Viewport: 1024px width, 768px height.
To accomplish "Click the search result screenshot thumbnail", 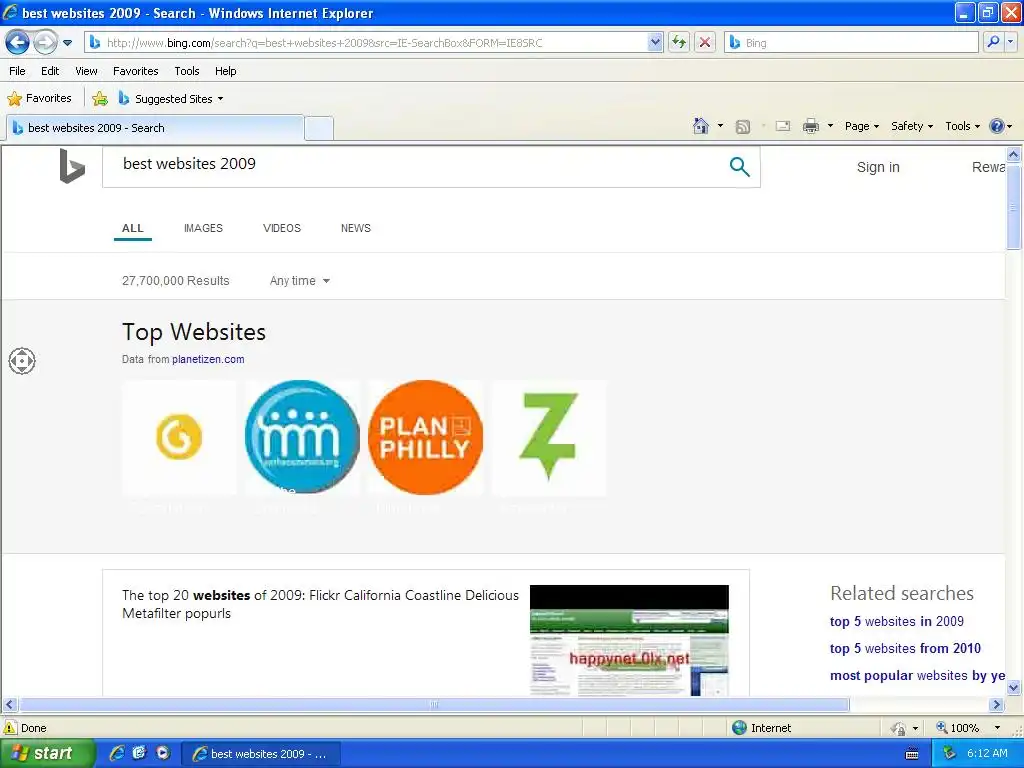I will pyautogui.click(x=629, y=640).
